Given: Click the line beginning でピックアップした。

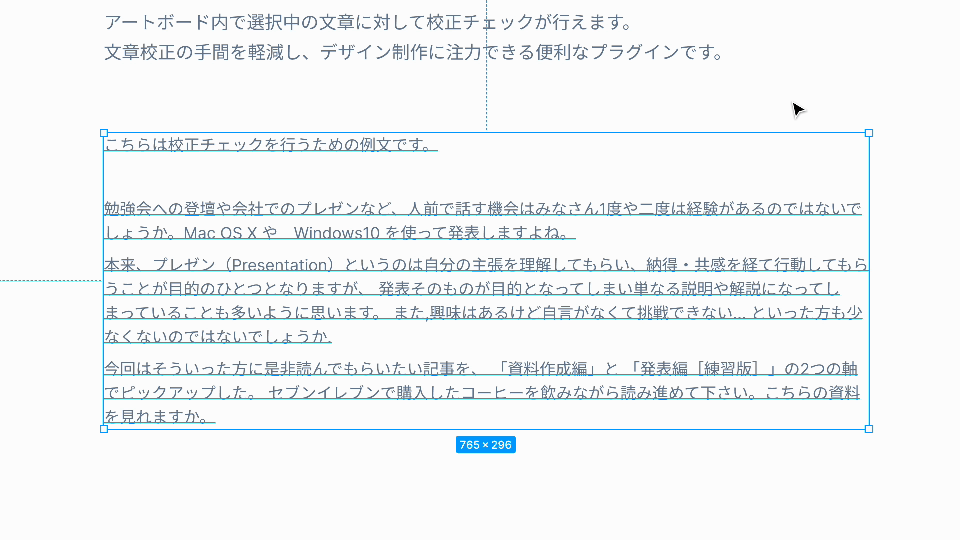Looking at the screenshot, I should click(482, 392).
